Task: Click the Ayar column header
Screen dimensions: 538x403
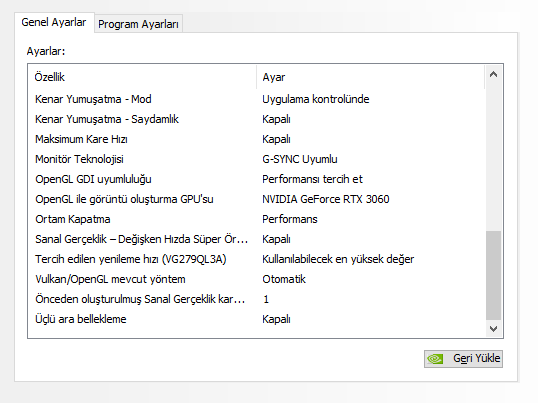Action: pyautogui.click(x=371, y=77)
